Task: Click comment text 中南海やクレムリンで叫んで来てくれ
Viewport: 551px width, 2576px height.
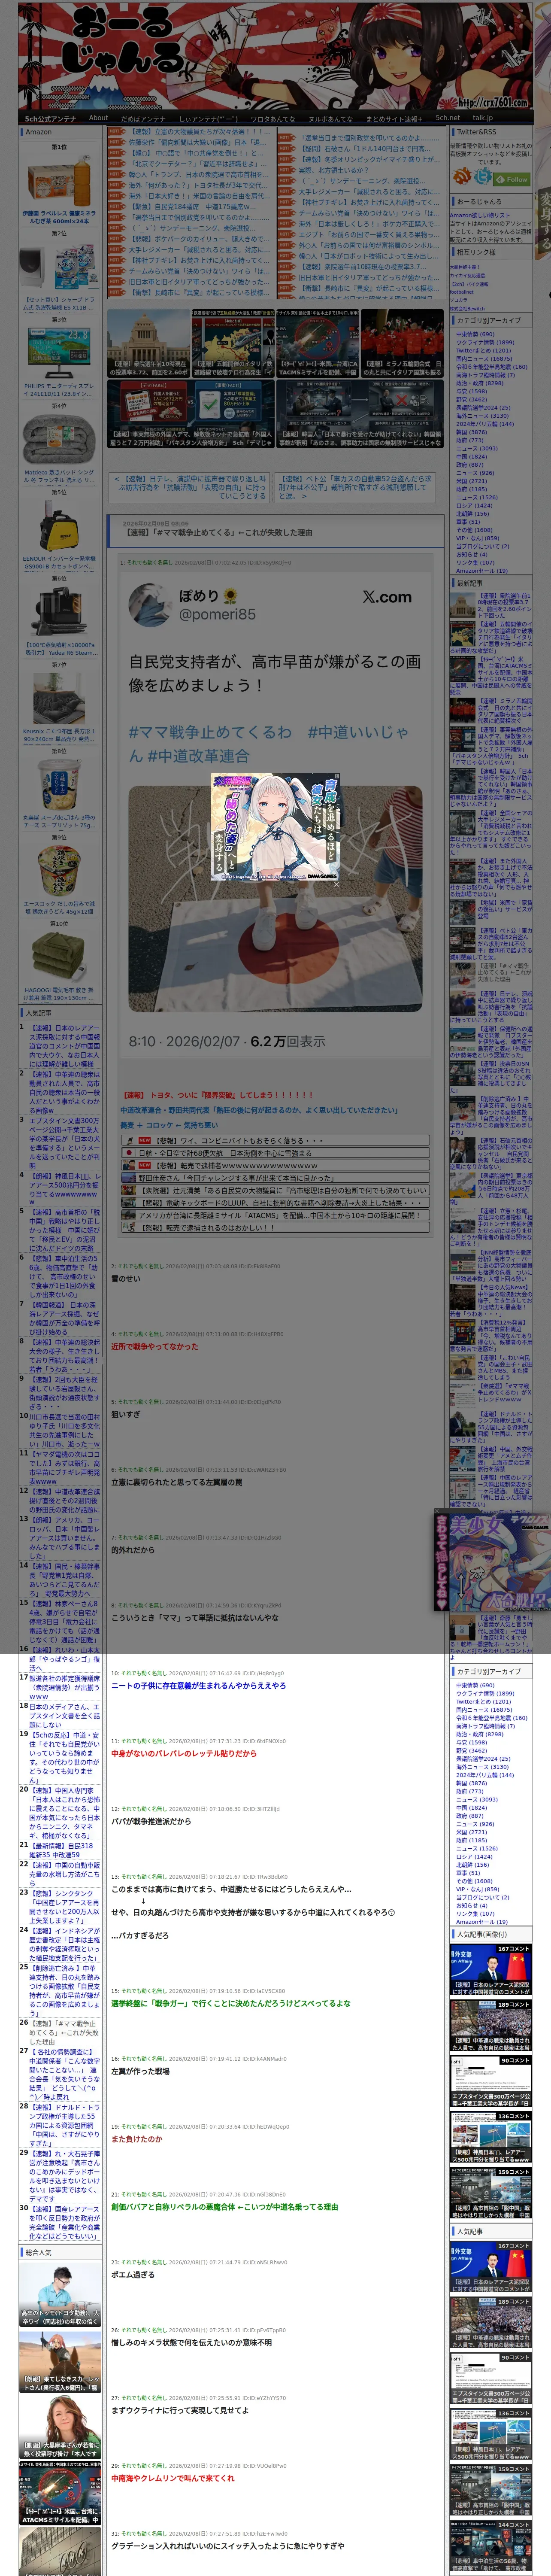Action: pos(173,2478)
